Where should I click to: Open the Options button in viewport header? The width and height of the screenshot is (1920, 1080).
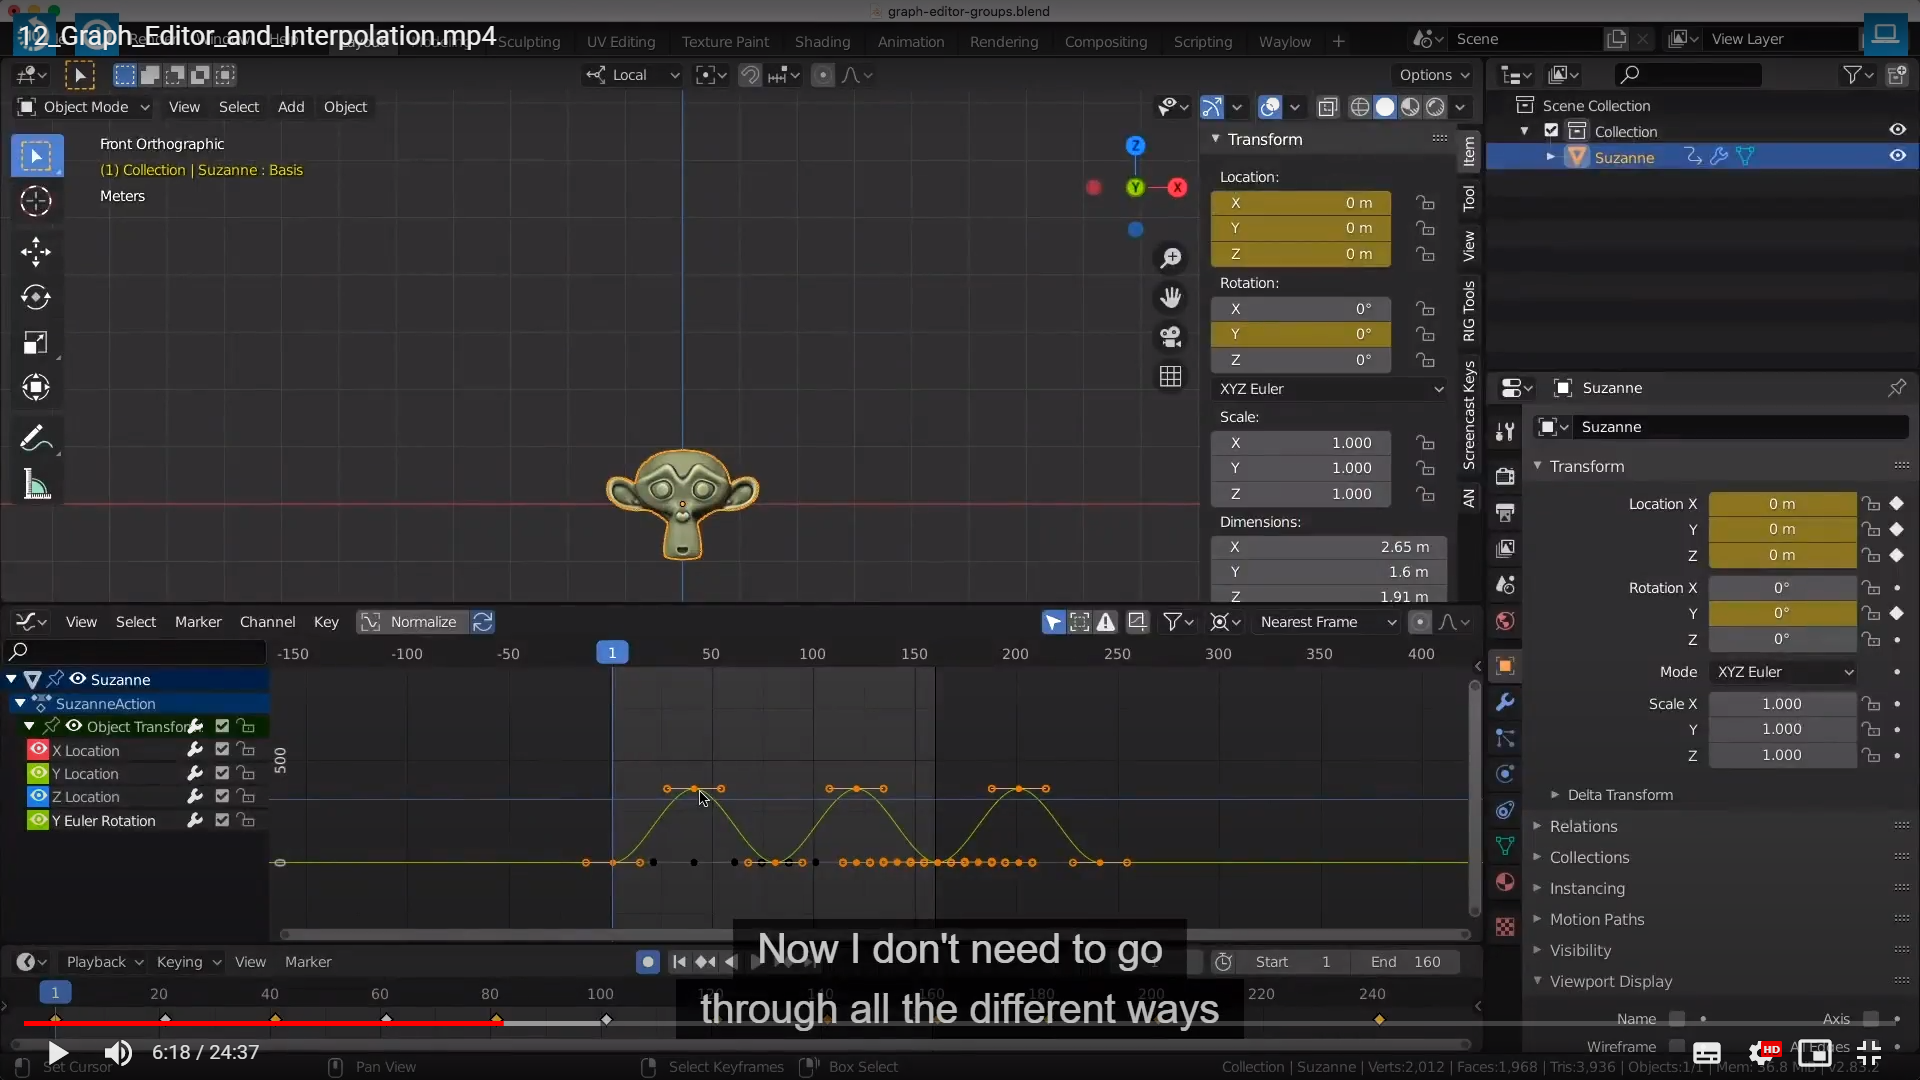click(x=1434, y=75)
